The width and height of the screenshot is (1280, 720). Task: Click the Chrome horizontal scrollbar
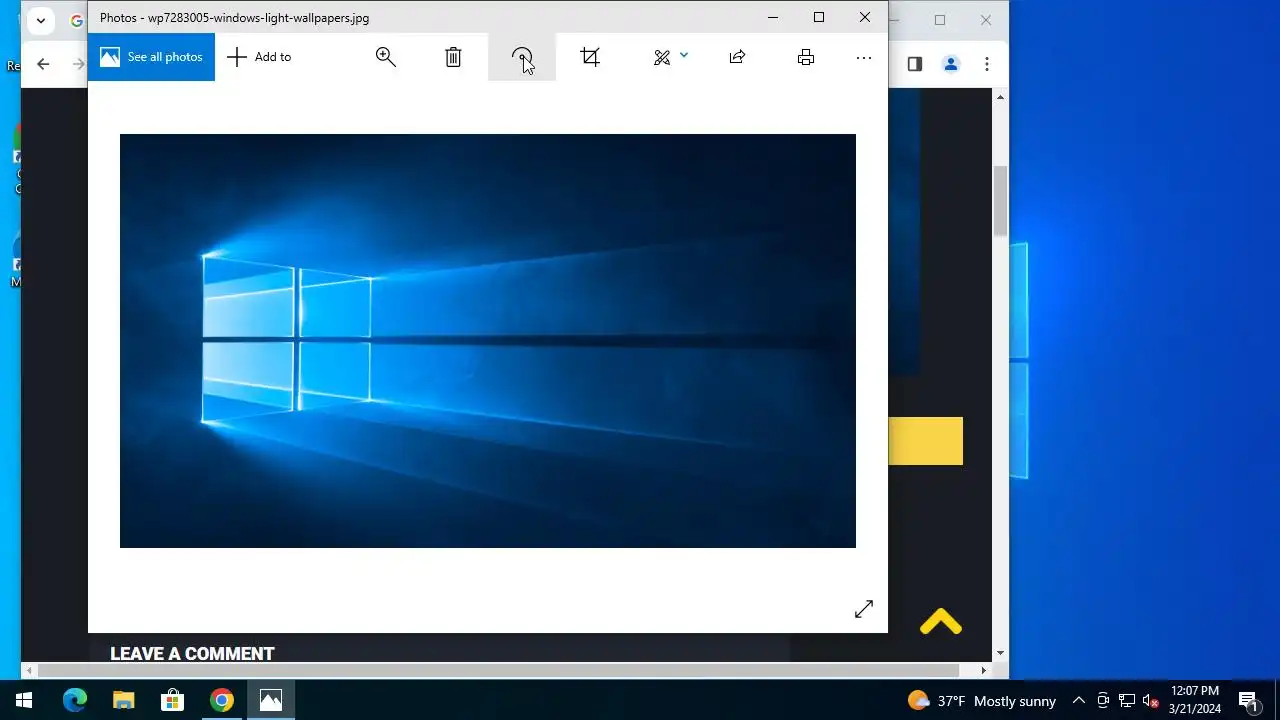tap(498, 671)
